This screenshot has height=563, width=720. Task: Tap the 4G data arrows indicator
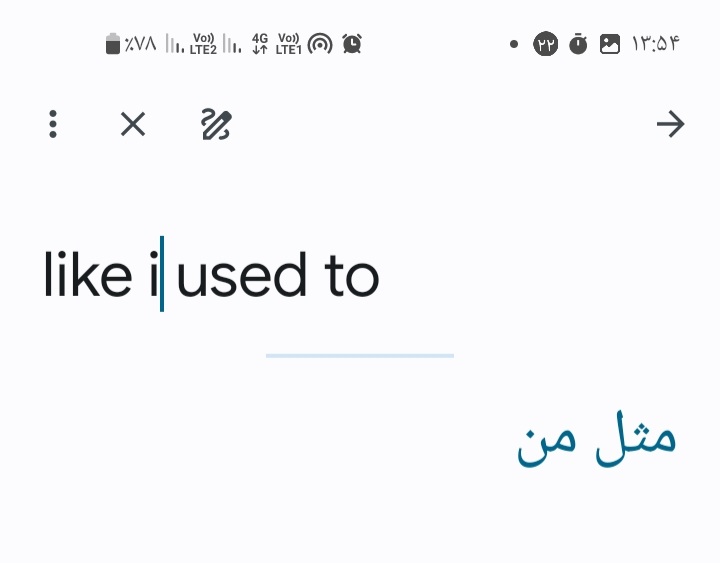pos(260,44)
